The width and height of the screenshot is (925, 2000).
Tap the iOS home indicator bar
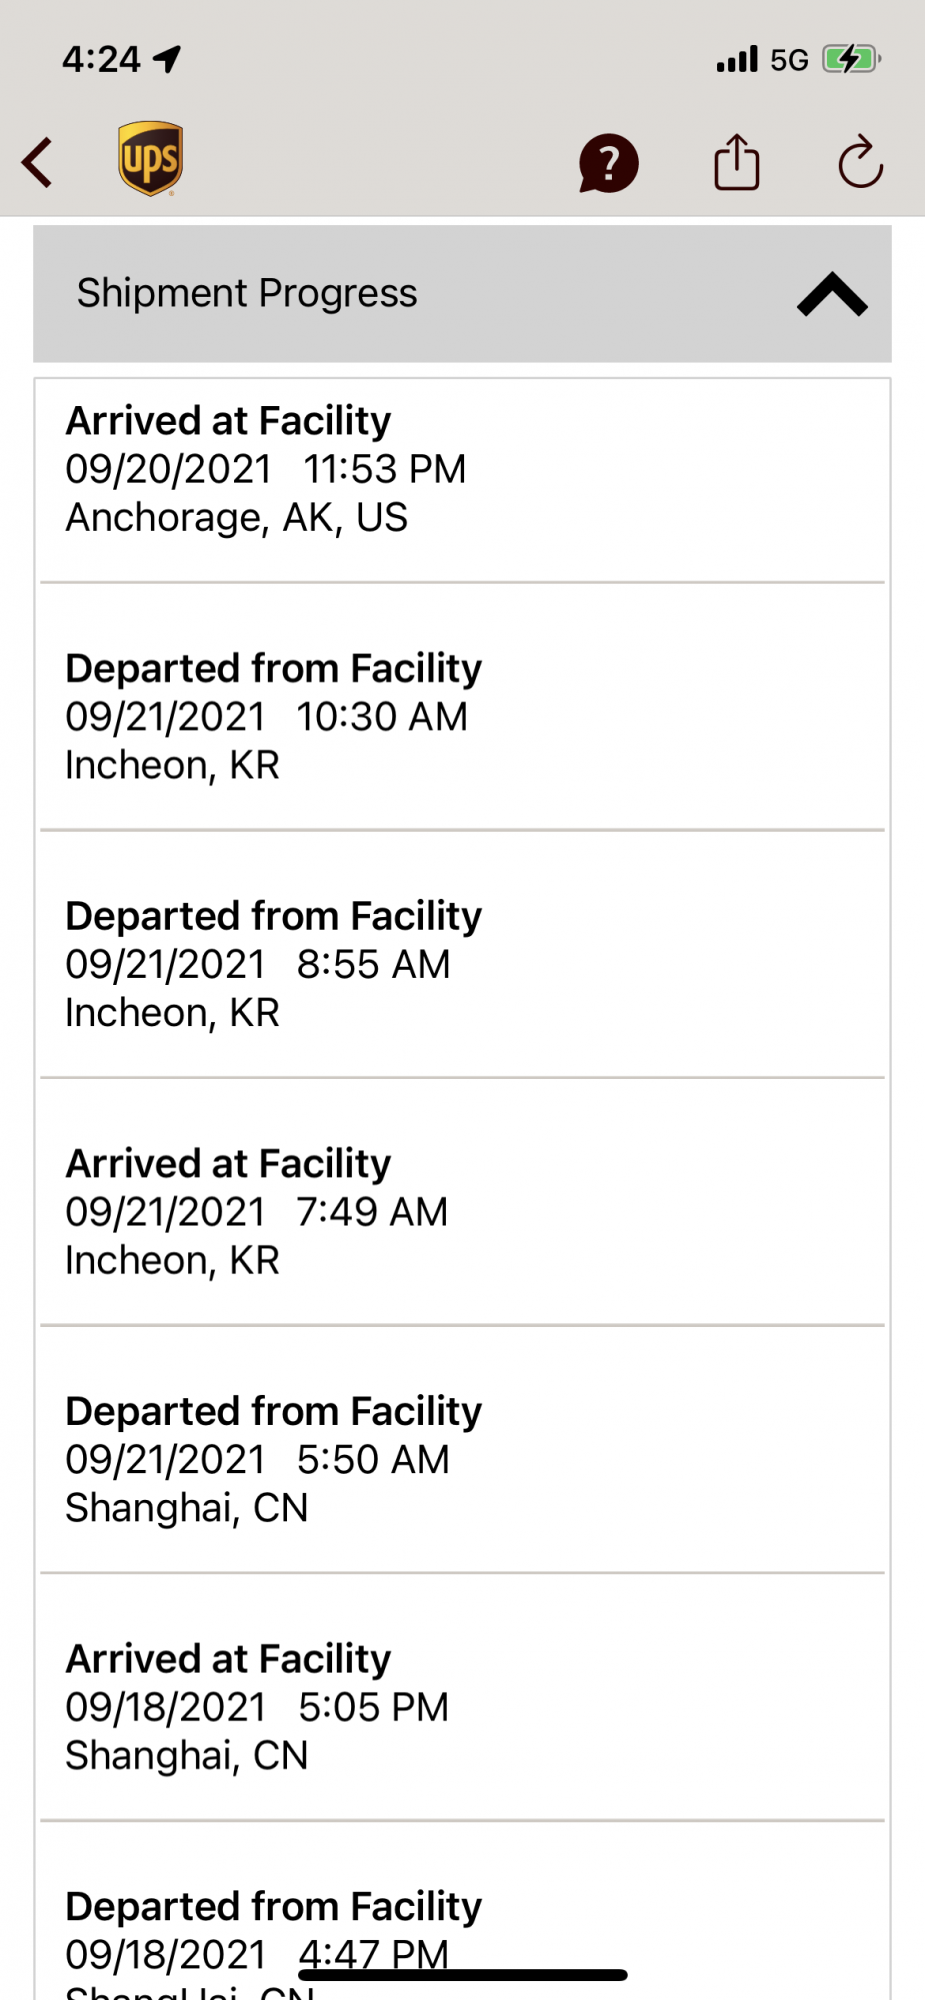(x=462, y=1975)
